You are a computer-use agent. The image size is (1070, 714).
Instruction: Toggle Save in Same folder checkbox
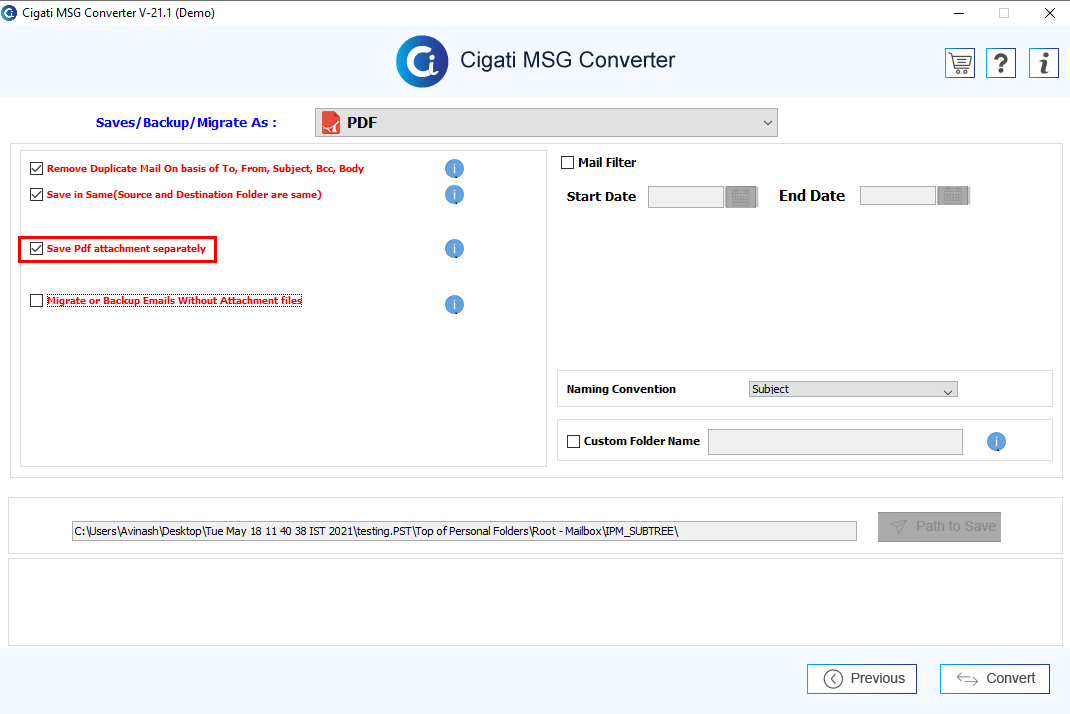click(37, 195)
